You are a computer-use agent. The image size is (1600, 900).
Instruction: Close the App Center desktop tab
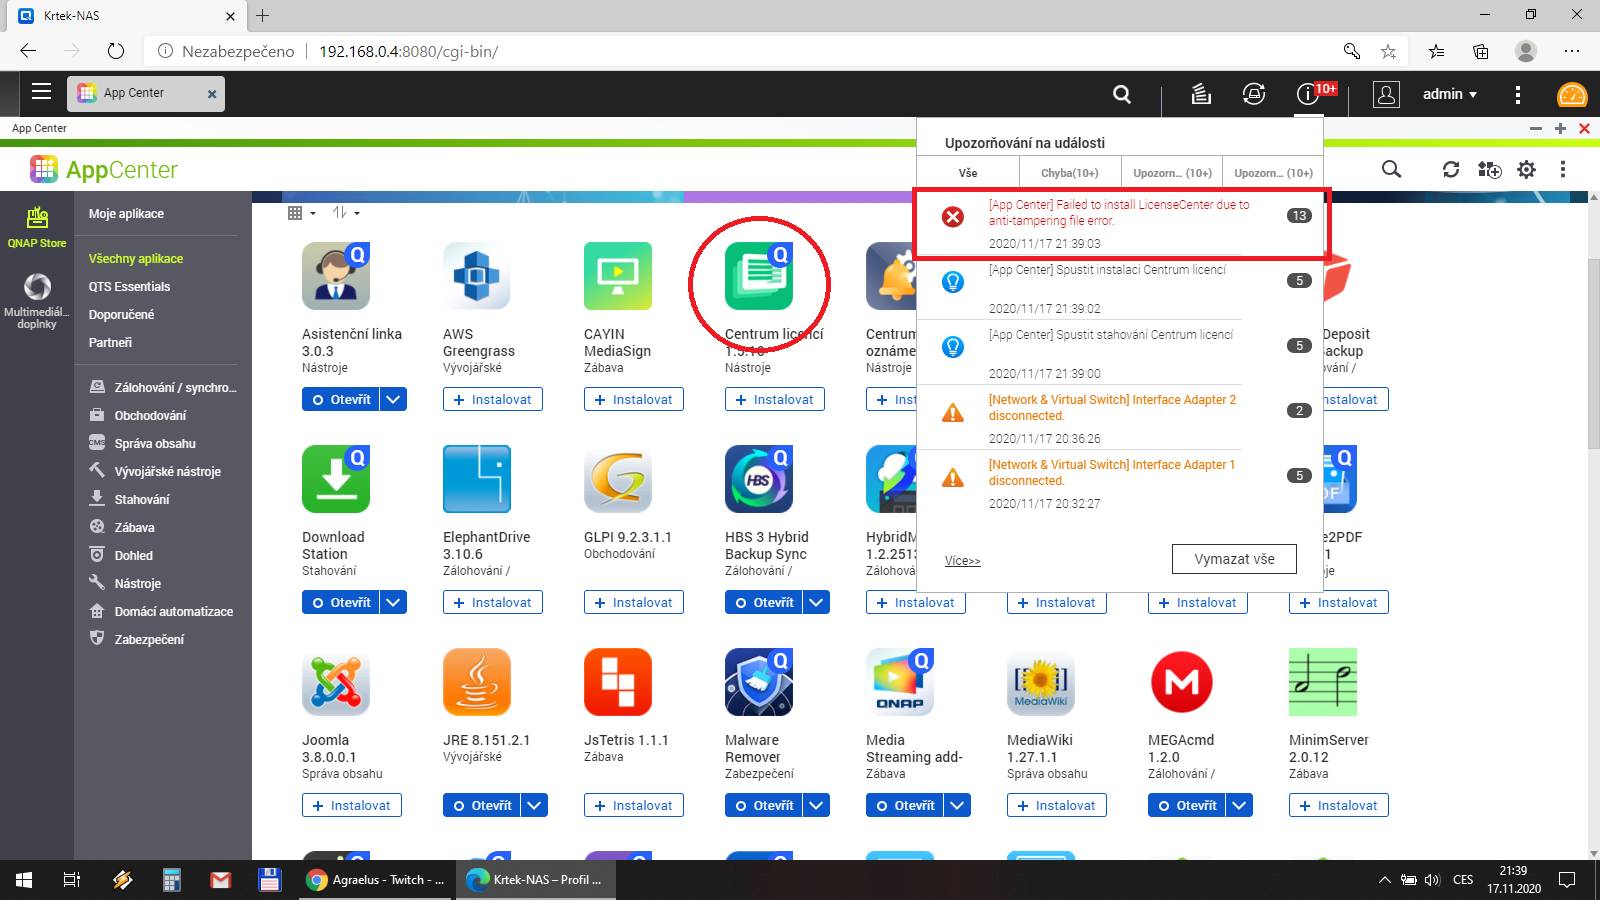click(212, 94)
